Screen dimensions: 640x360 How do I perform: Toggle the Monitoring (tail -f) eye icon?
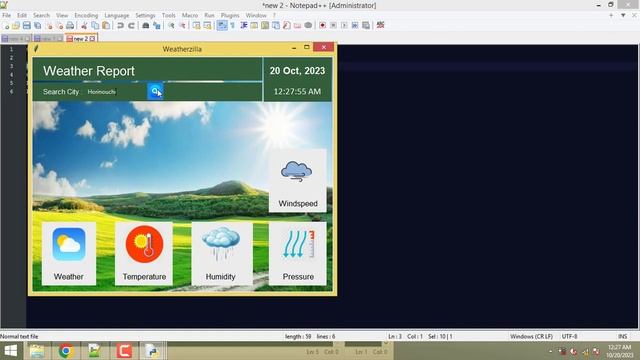tap(308, 25)
